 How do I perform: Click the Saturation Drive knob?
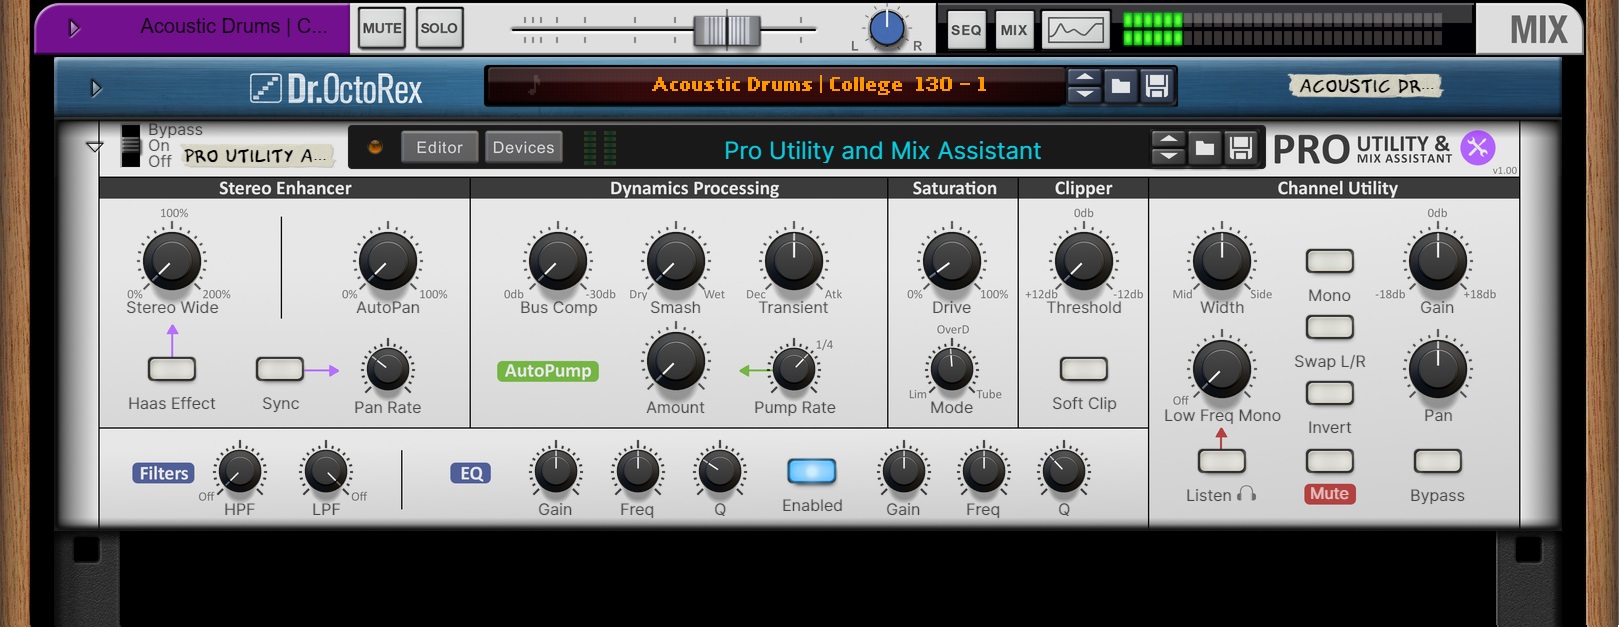(x=951, y=260)
